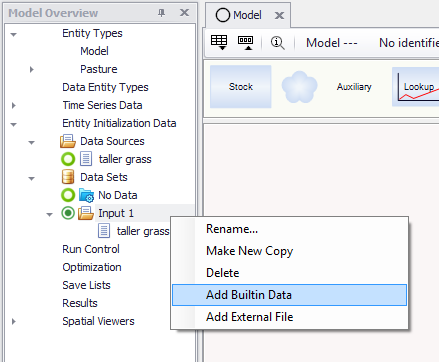Choose Make New Copy from context menu
The width and height of the screenshot is (439, 362).
pyautogui.click(x=289, y=251)
